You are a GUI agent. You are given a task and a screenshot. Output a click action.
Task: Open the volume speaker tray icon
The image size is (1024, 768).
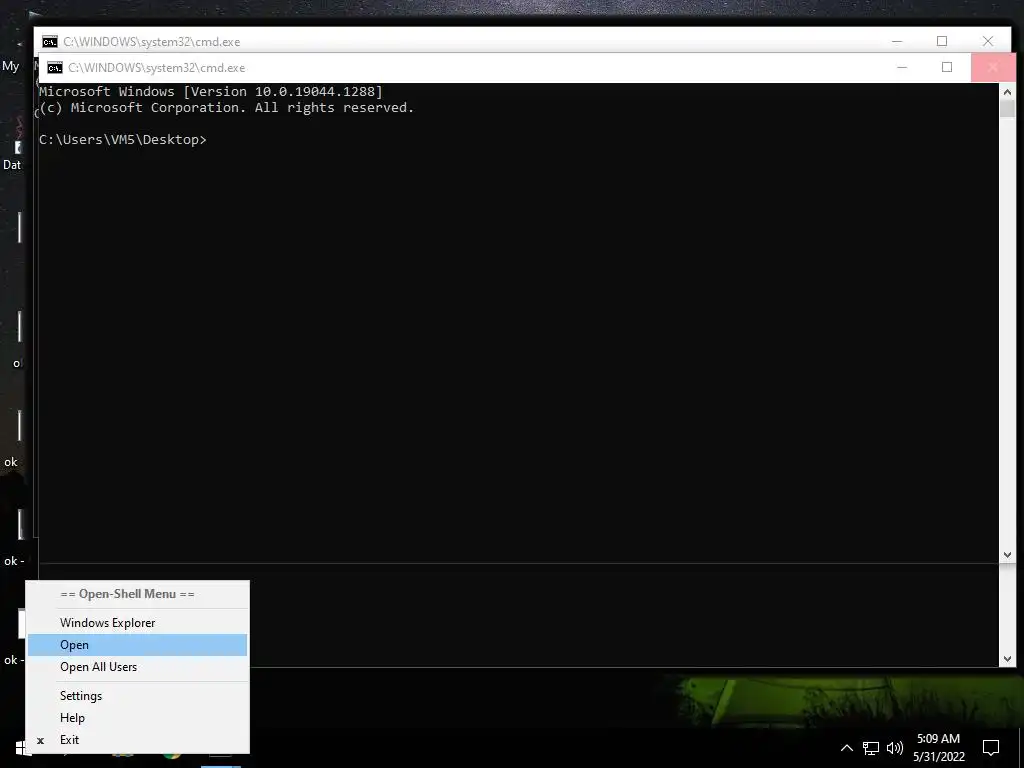click(x=895, y=748)
